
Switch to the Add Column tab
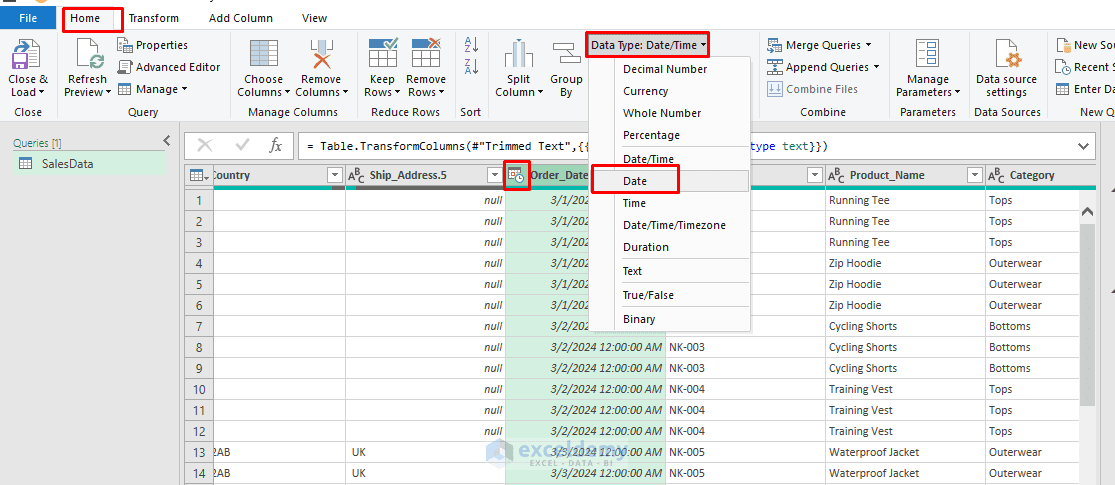[240, 18]
